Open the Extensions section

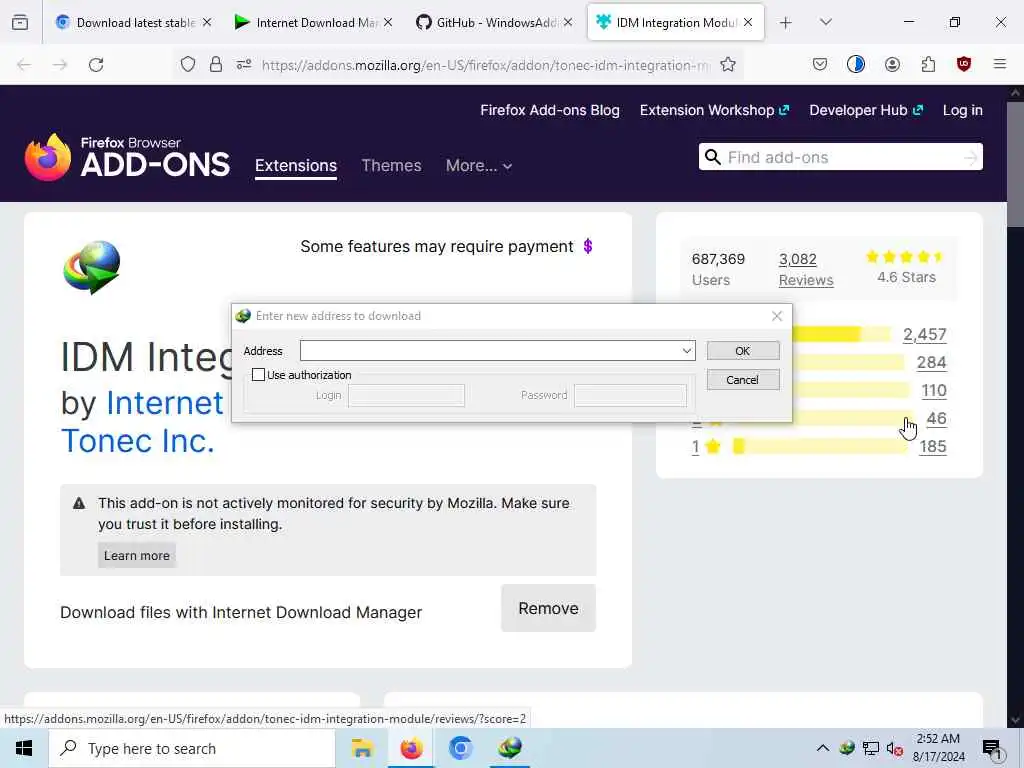point(296,166)
